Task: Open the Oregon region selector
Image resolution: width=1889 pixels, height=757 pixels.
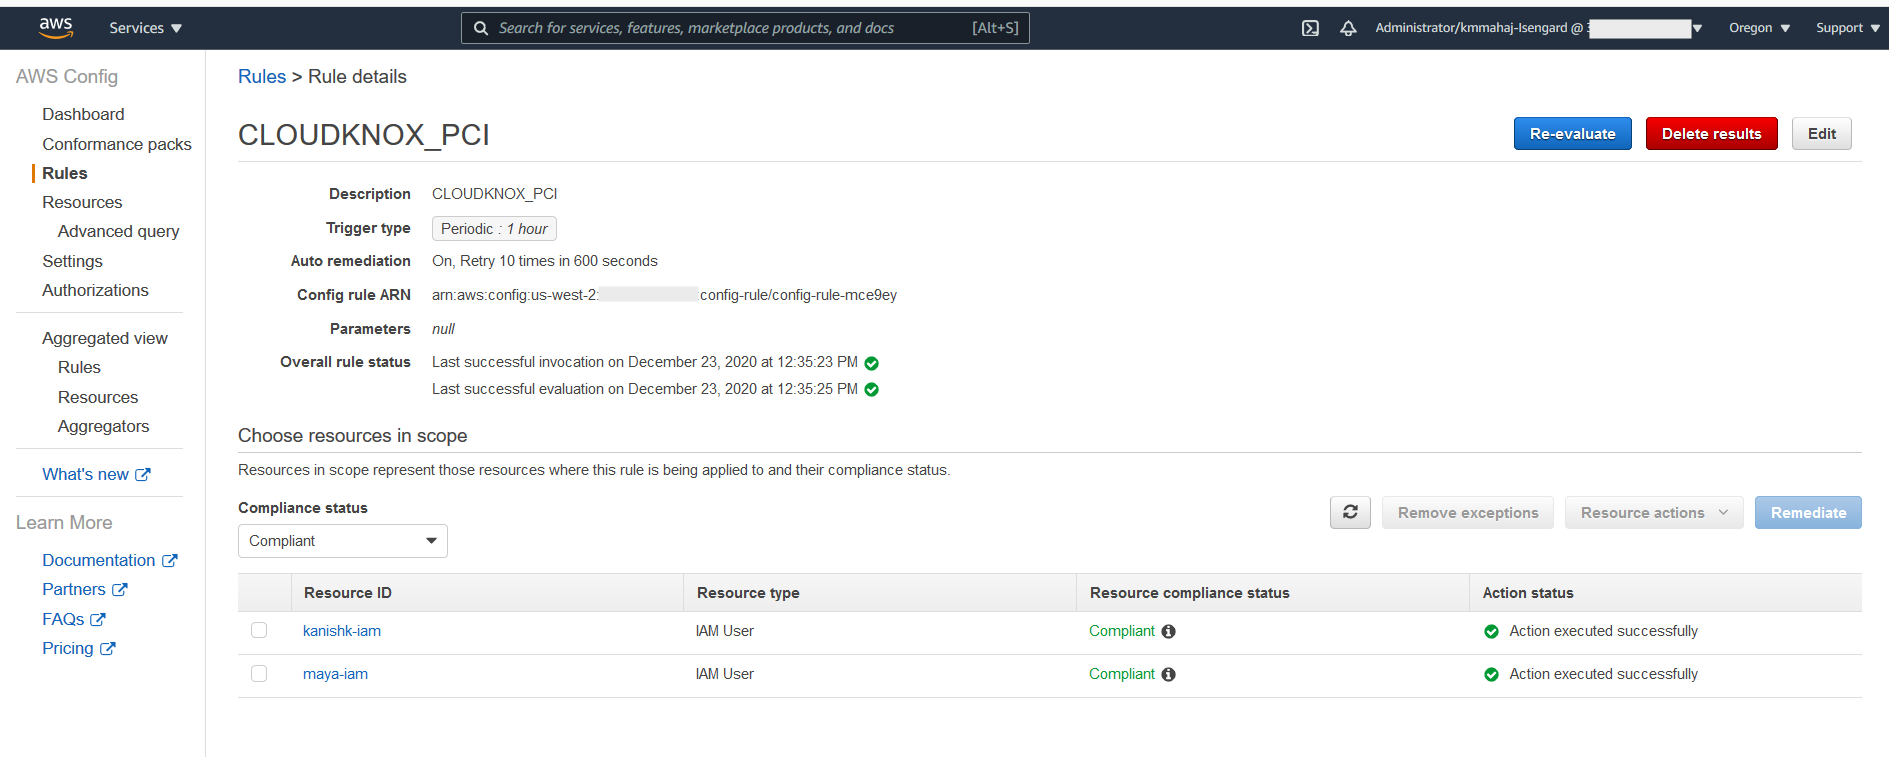Action: (x=1758, y=28)
